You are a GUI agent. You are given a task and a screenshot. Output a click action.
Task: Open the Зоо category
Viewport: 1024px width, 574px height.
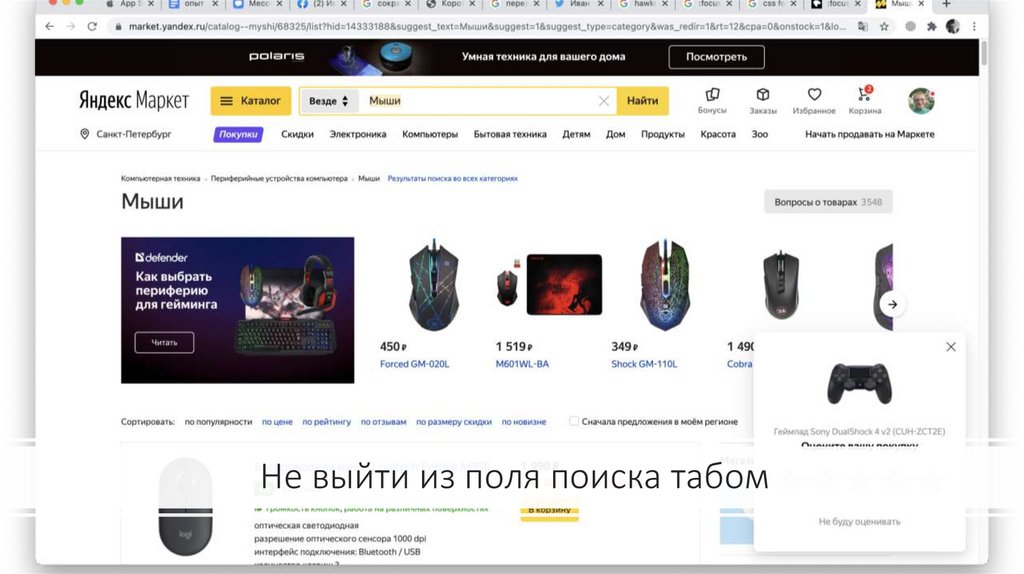[760, 134]
